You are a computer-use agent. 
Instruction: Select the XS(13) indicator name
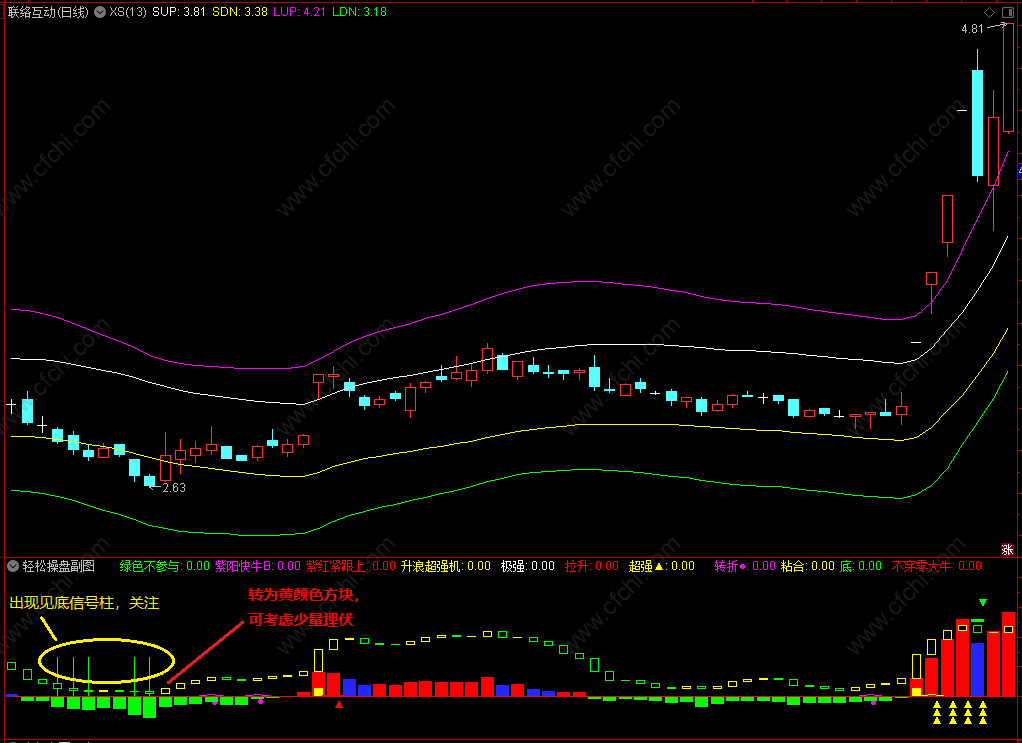[128, 12]
